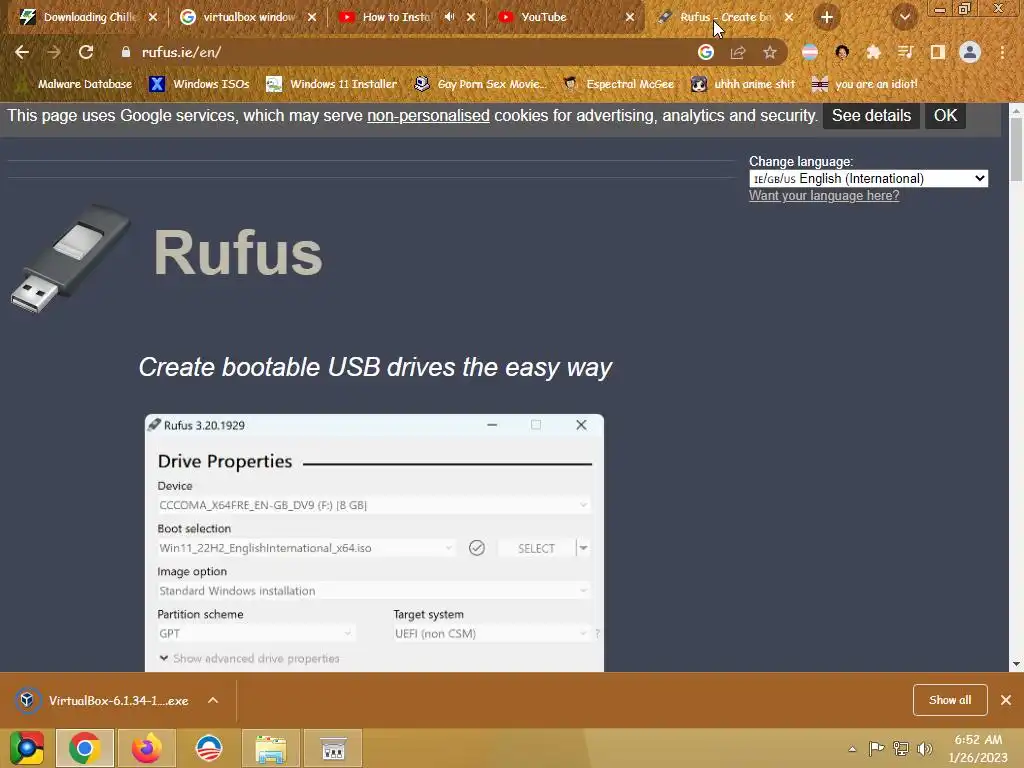Open the Obama logo taskbar app

pyautogui.click(x=208, y=748)
